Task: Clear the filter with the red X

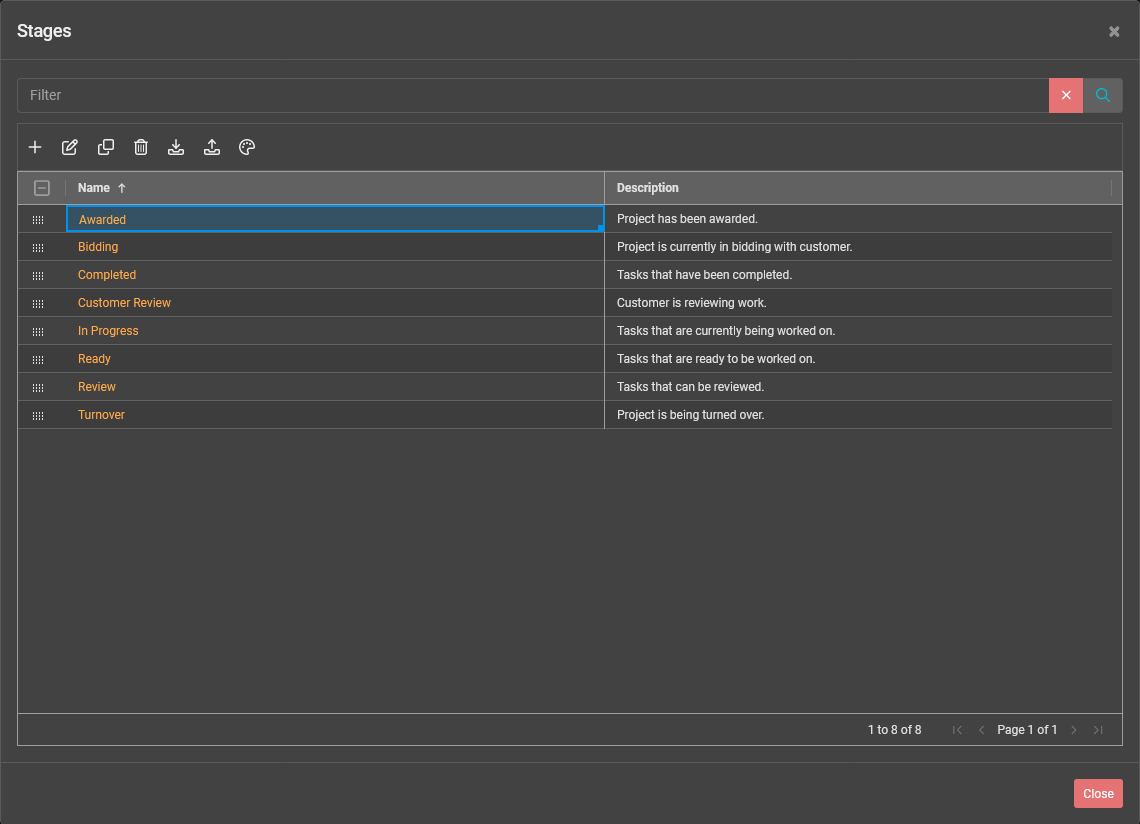Action: coord(1066,95)
